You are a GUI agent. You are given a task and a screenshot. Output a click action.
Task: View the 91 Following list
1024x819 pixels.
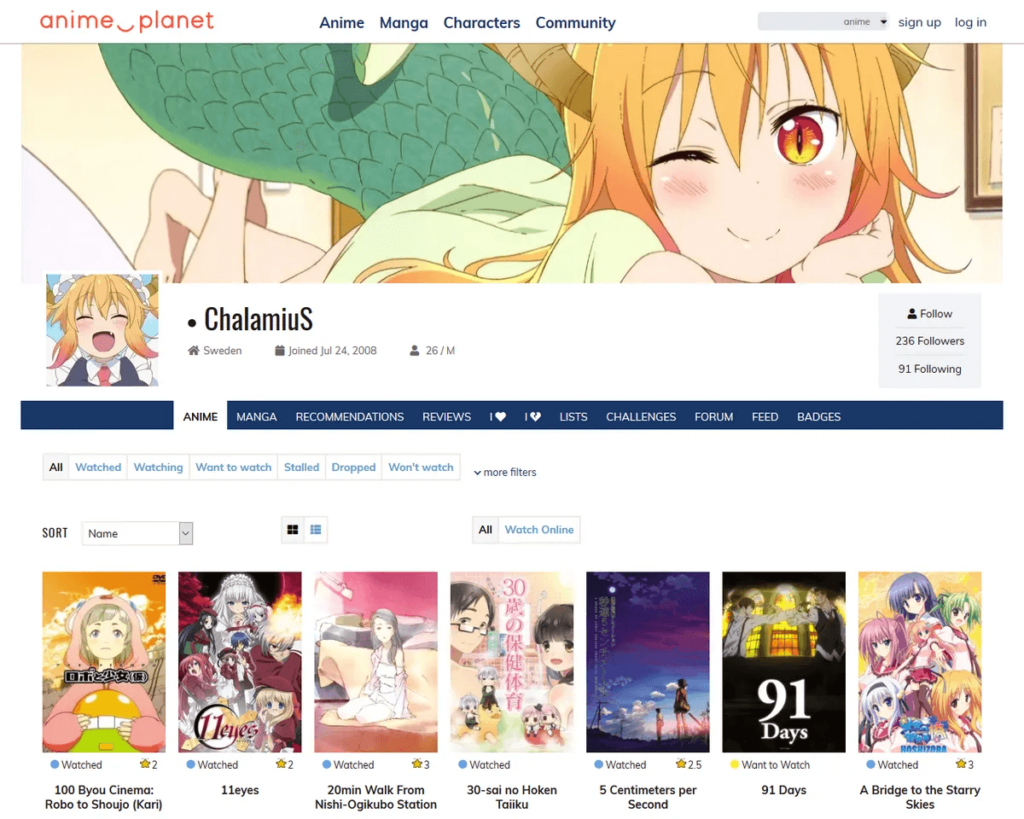929,369
